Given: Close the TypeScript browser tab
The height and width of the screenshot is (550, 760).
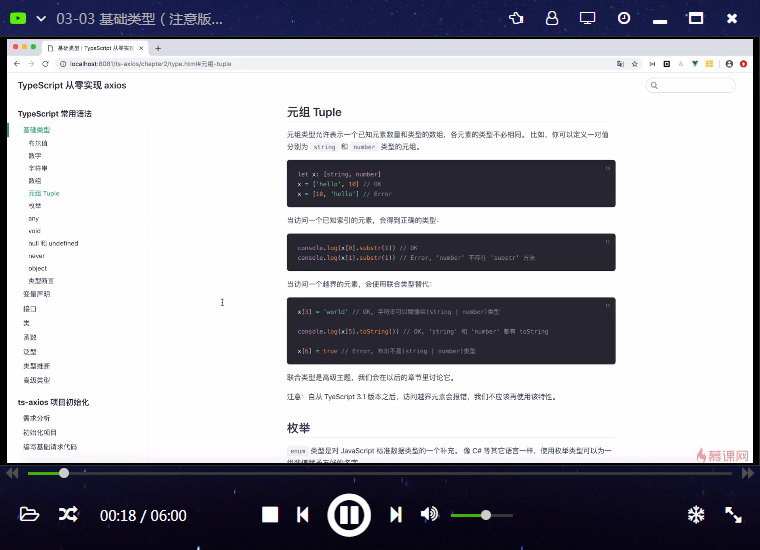Looking at the screenshot, I should 141,48.
